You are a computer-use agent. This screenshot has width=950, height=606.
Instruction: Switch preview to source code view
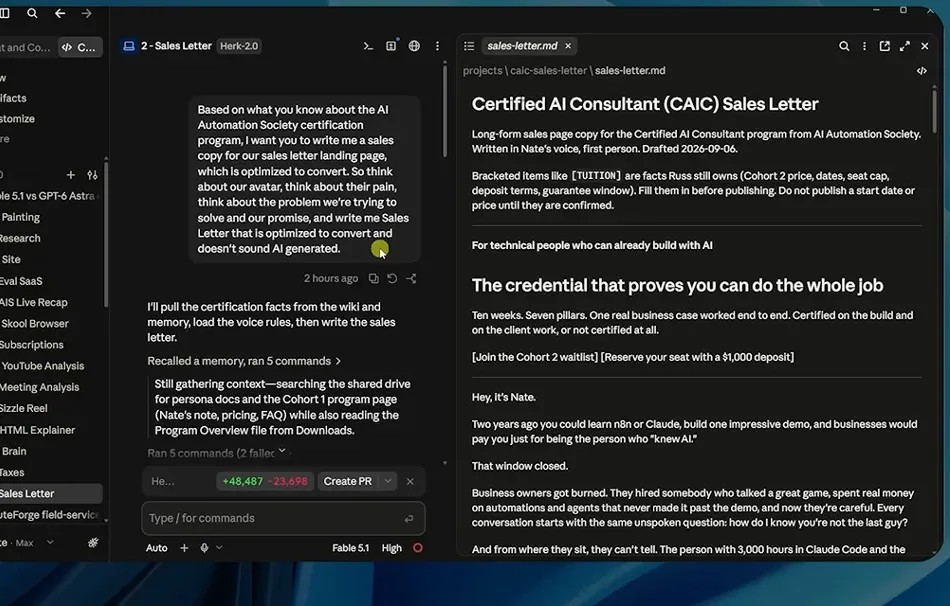922,71
